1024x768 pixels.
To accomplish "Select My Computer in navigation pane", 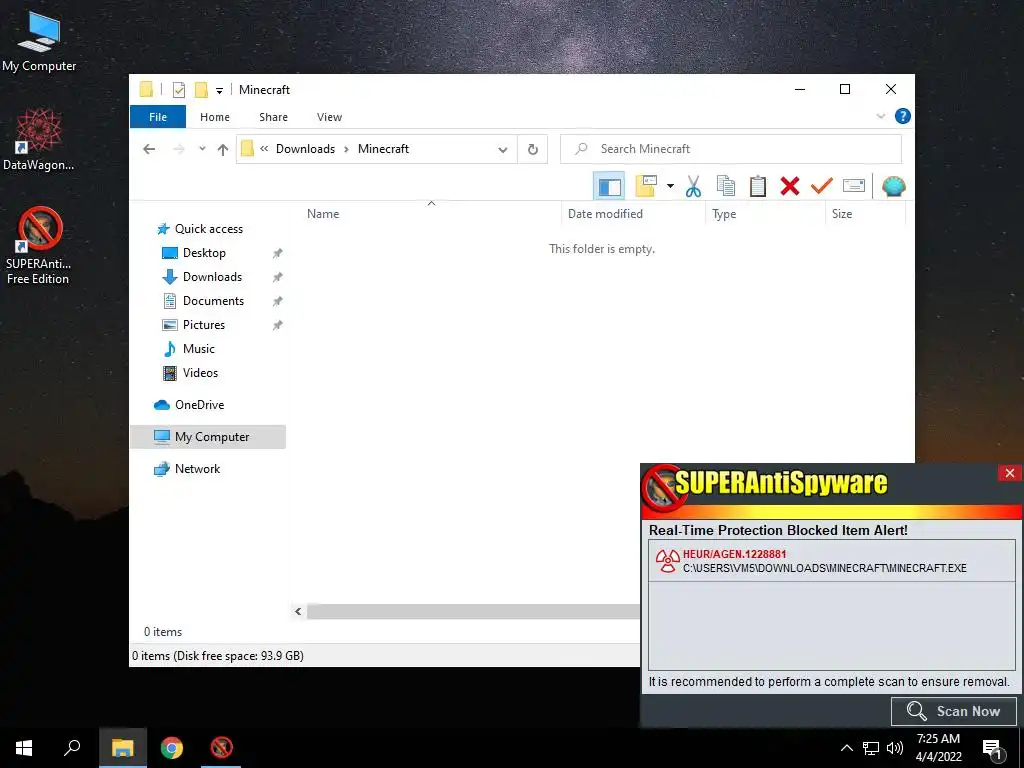I will click(x=208, y=437).
